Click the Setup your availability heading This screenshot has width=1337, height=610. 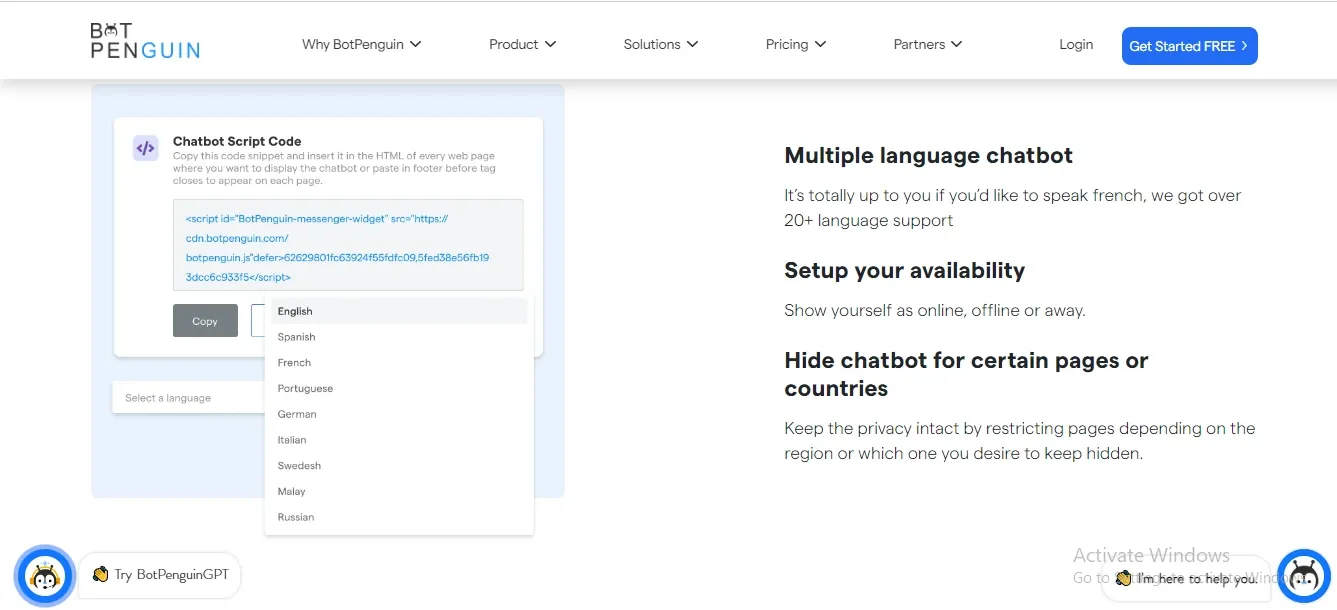pyautogui.click(x=904, y=270)
